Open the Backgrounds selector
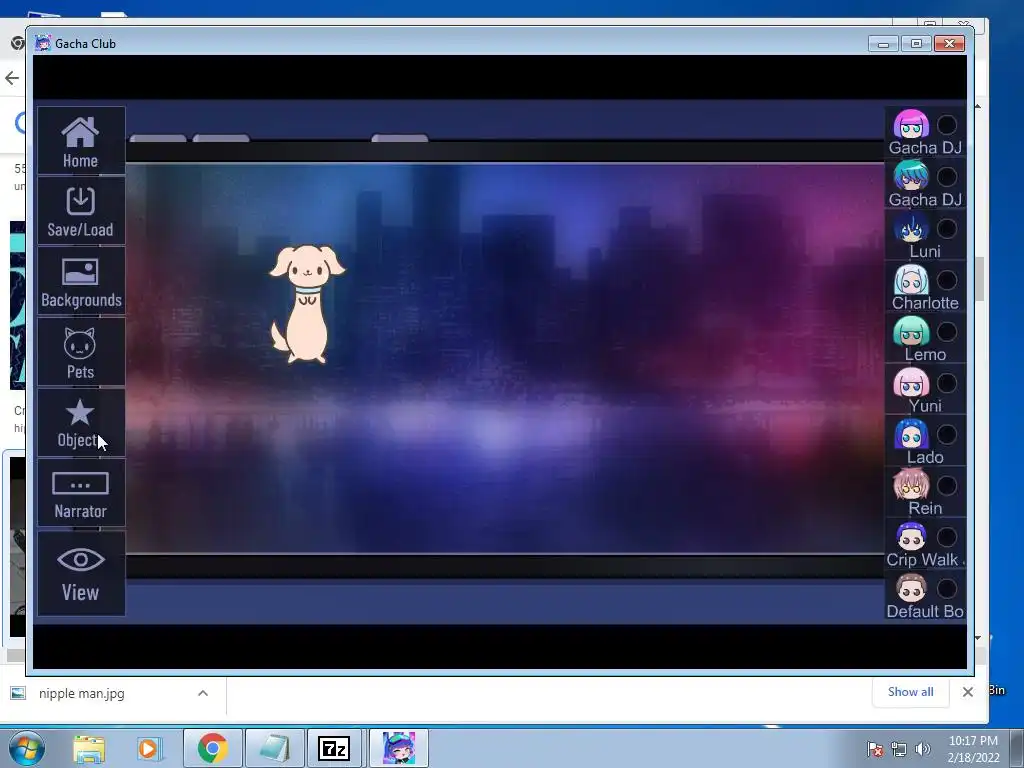 [x=81, y=281]
